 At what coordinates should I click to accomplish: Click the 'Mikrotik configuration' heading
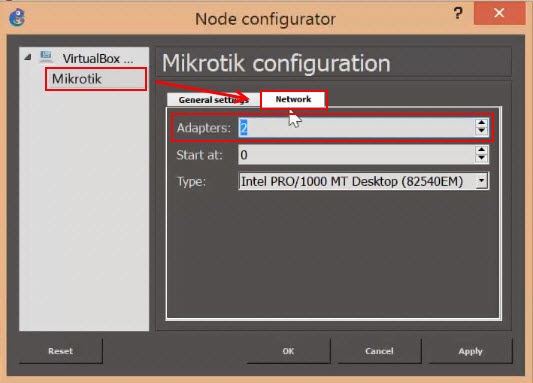[276, 64]
